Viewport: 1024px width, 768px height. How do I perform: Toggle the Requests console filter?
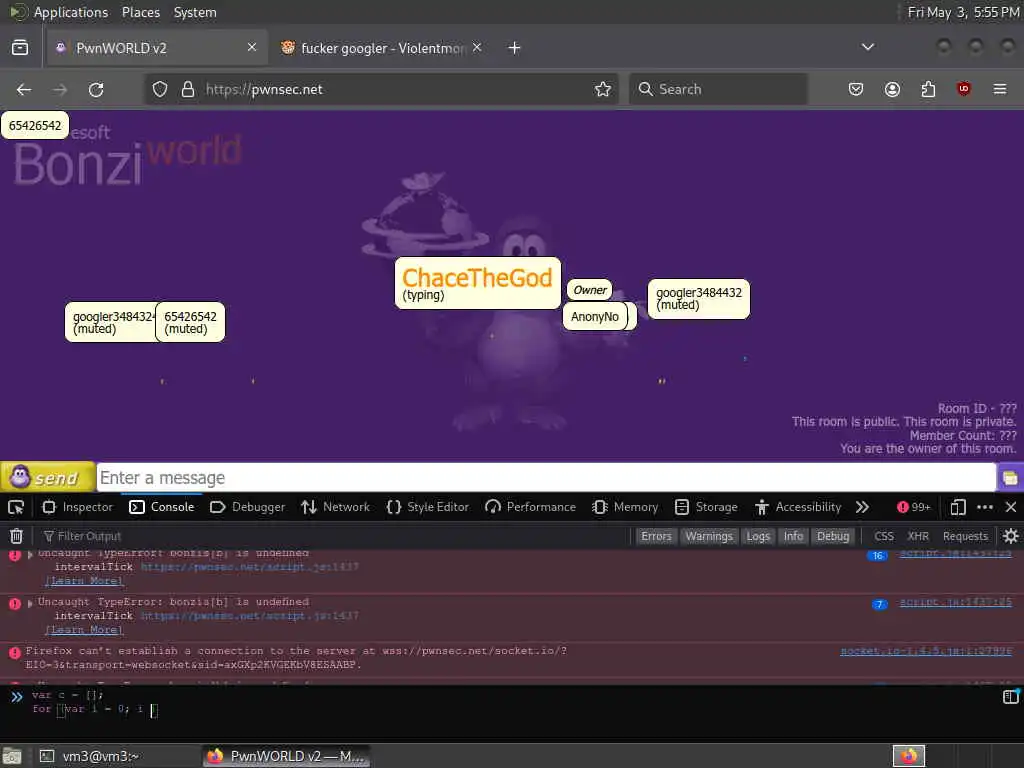click(x=965, y=536)
